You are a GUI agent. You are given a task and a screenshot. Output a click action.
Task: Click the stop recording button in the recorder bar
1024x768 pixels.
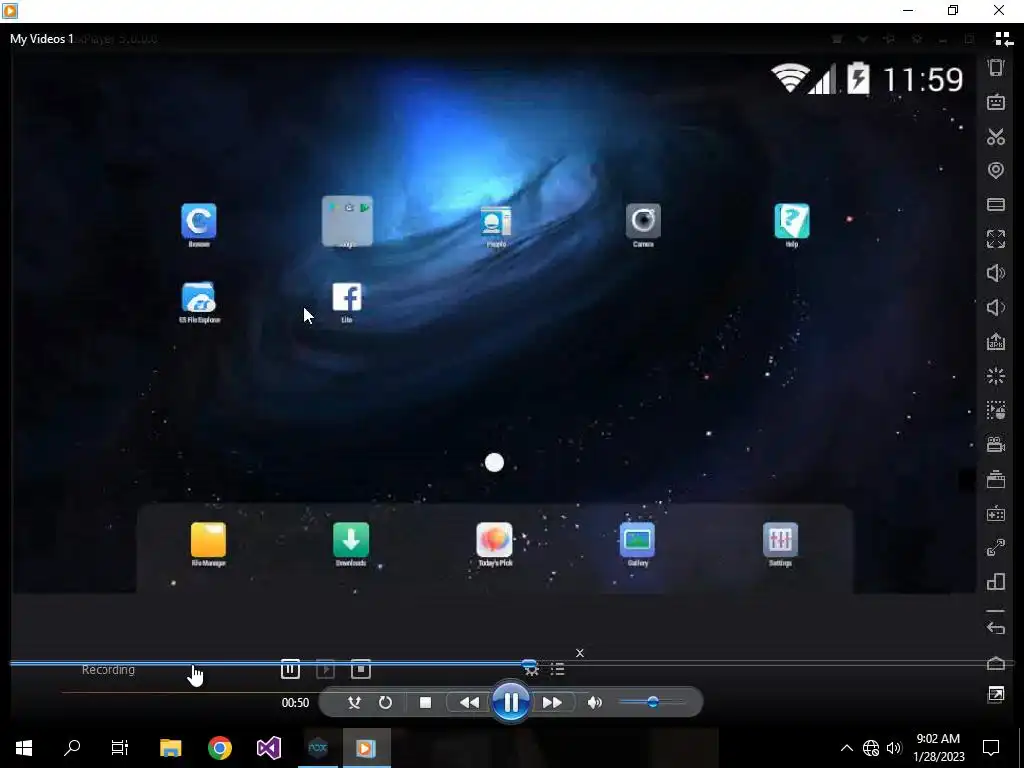coord(360,669)
